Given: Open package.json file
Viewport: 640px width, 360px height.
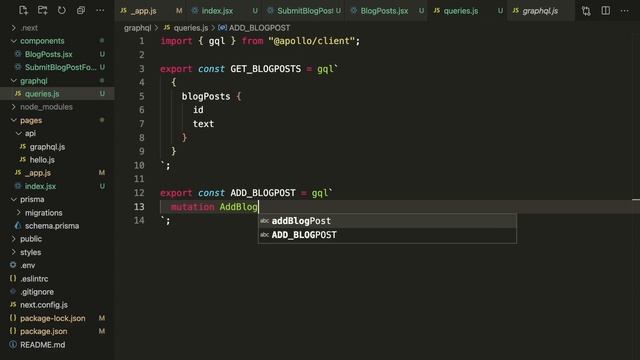Looking at the screenshot, I should click(x=57, y=331).
